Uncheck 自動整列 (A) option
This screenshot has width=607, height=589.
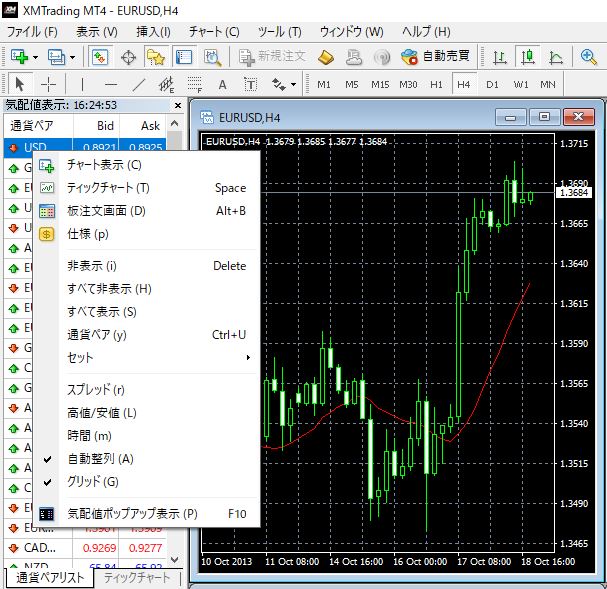(x=146, y=459)
